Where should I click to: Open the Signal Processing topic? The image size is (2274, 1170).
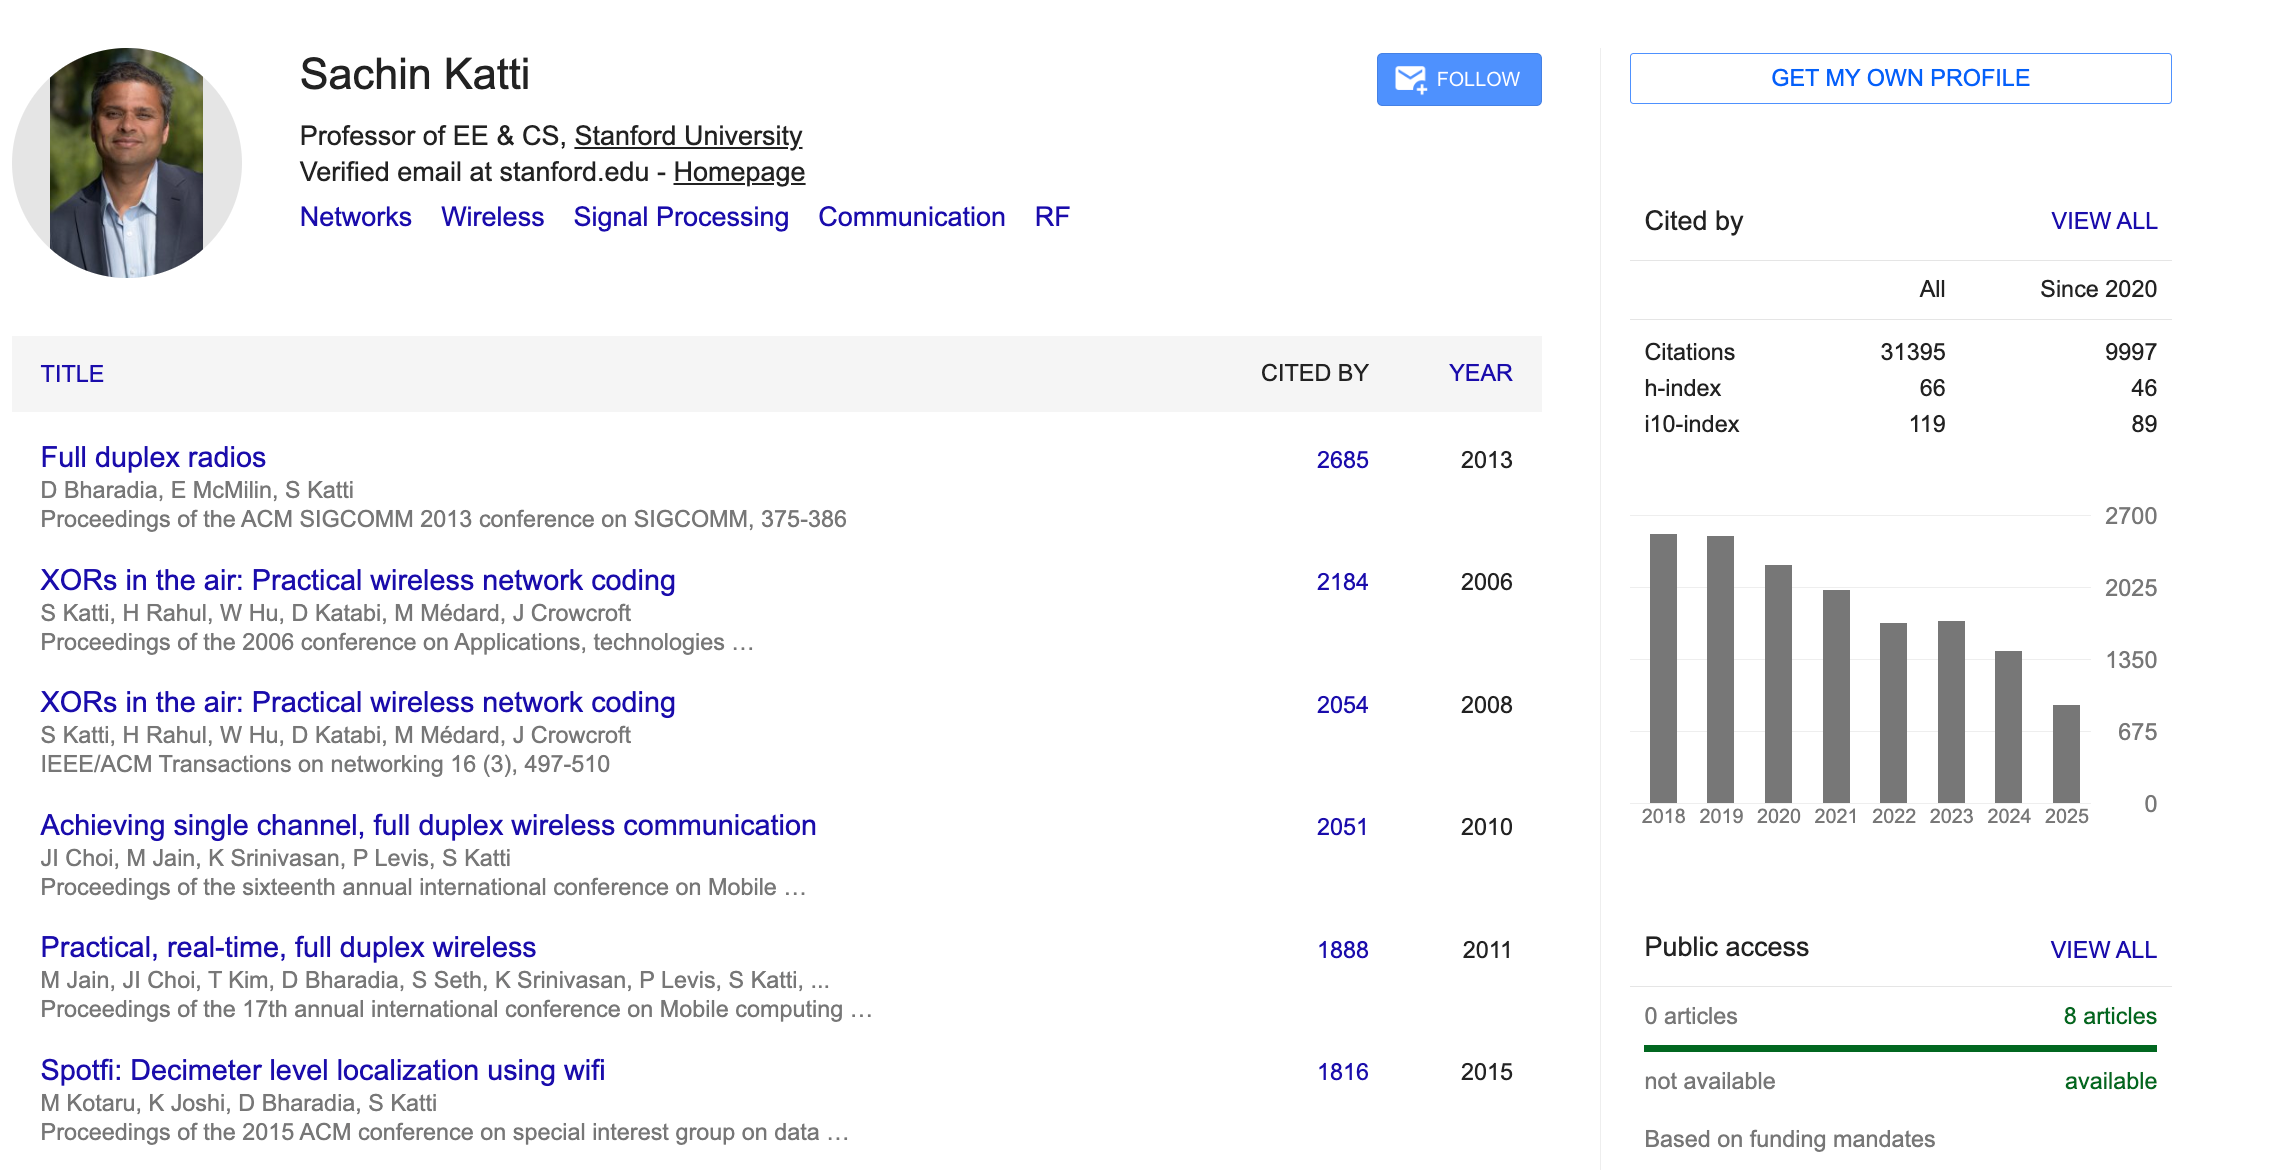680,217
